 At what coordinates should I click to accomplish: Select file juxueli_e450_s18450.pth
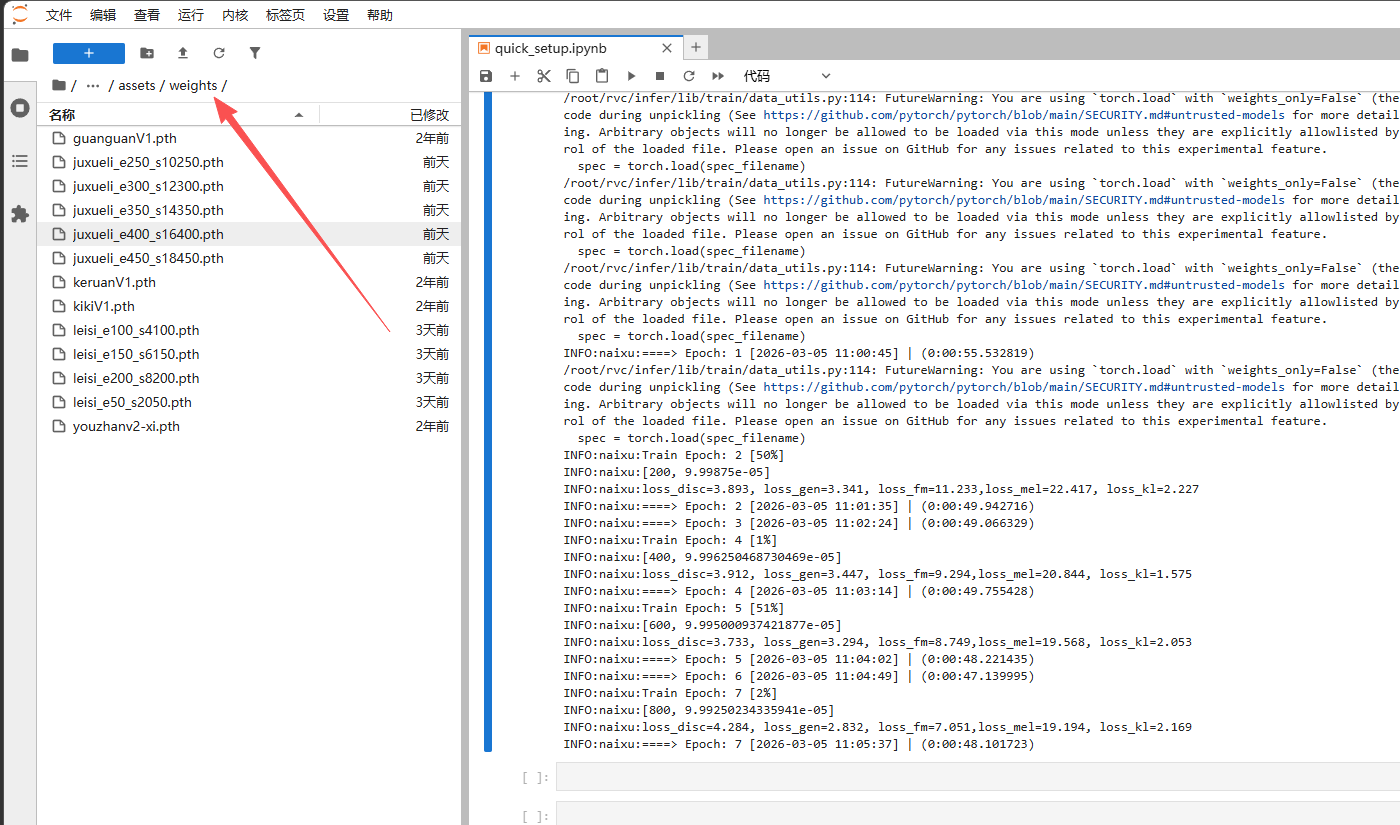click(x=249, y=258)
